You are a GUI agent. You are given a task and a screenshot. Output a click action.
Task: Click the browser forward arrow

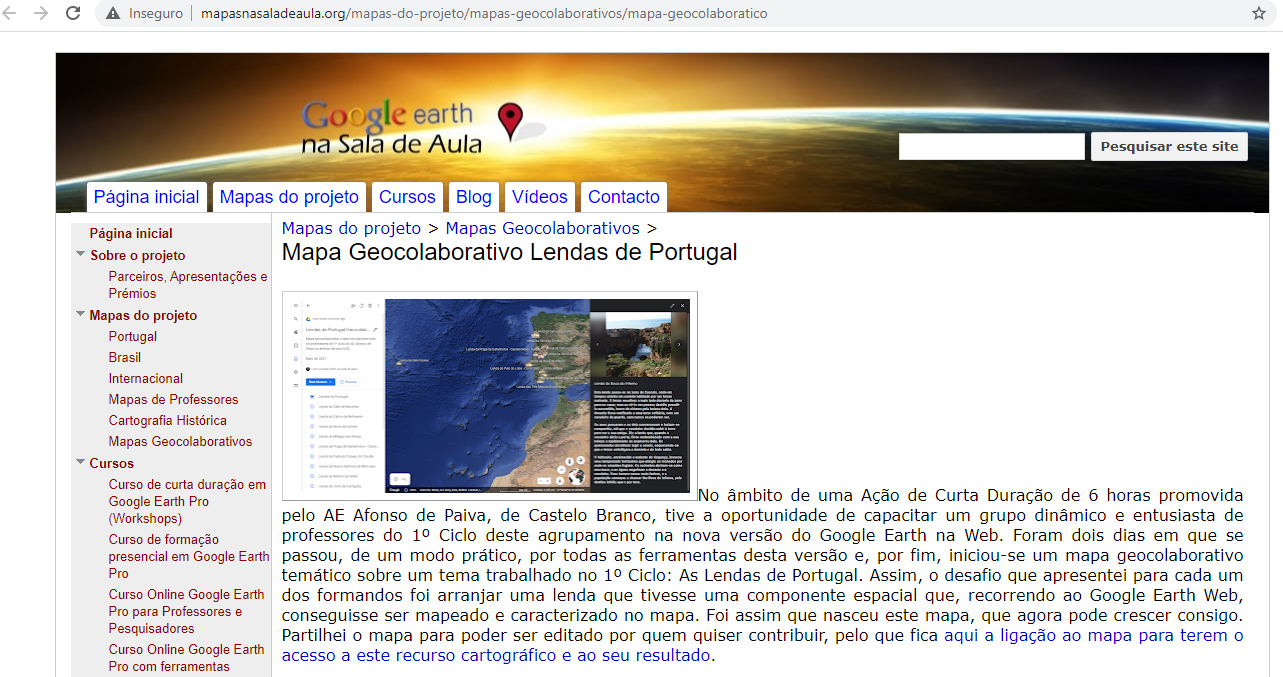(x=41, y=13)
